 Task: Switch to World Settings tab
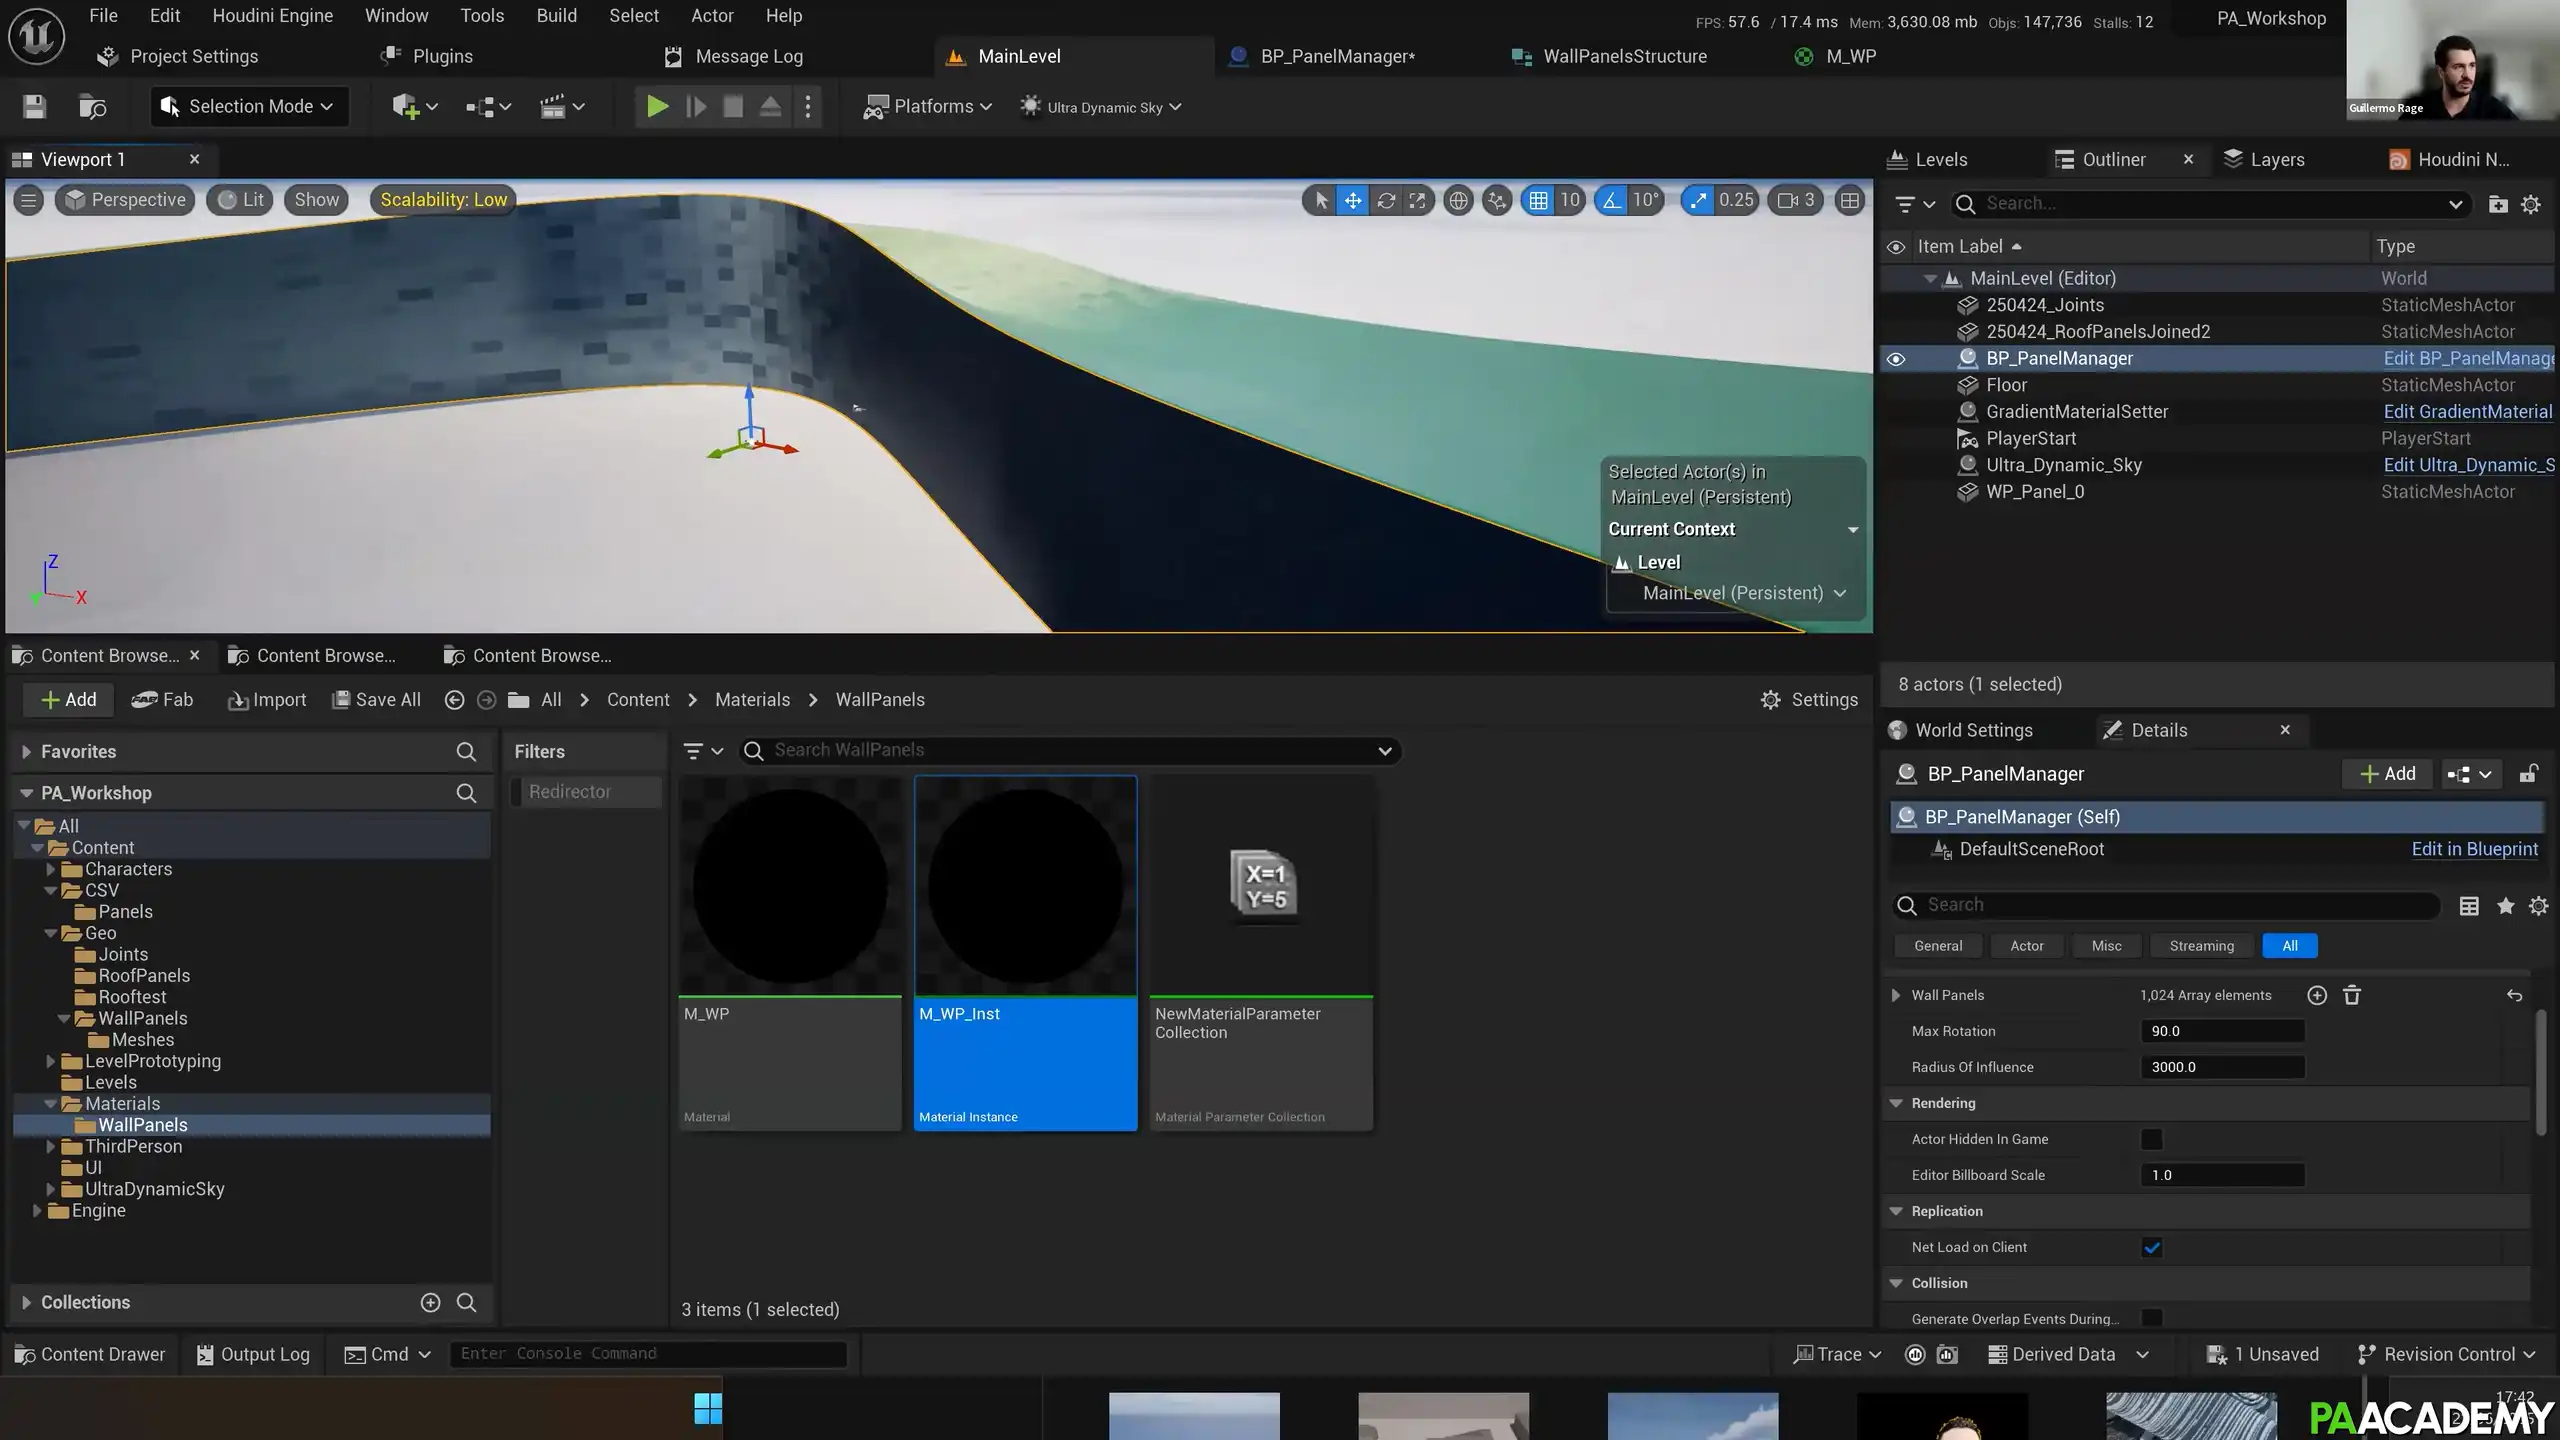[1973, 731]
